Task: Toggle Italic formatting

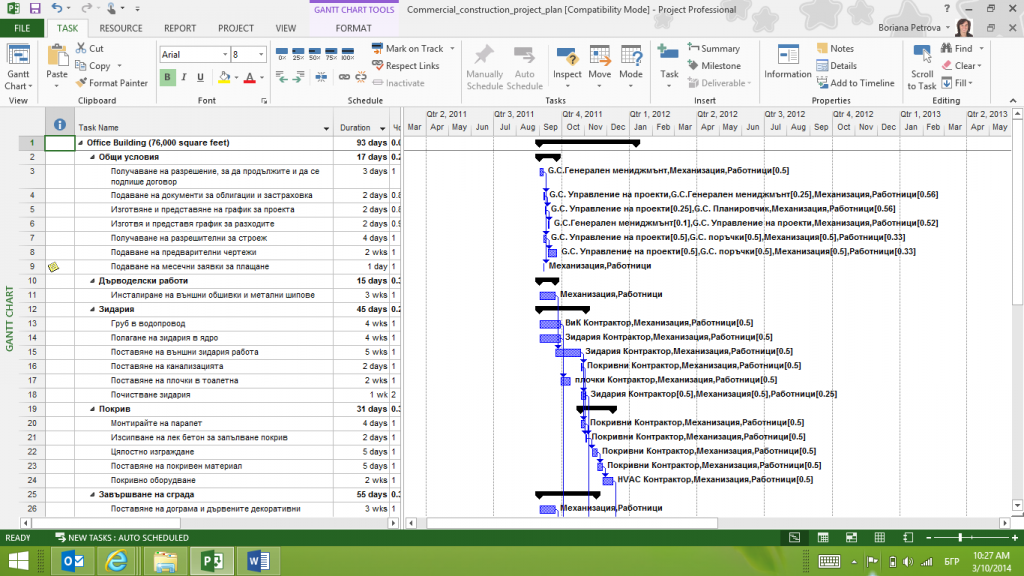Action: 184,77
